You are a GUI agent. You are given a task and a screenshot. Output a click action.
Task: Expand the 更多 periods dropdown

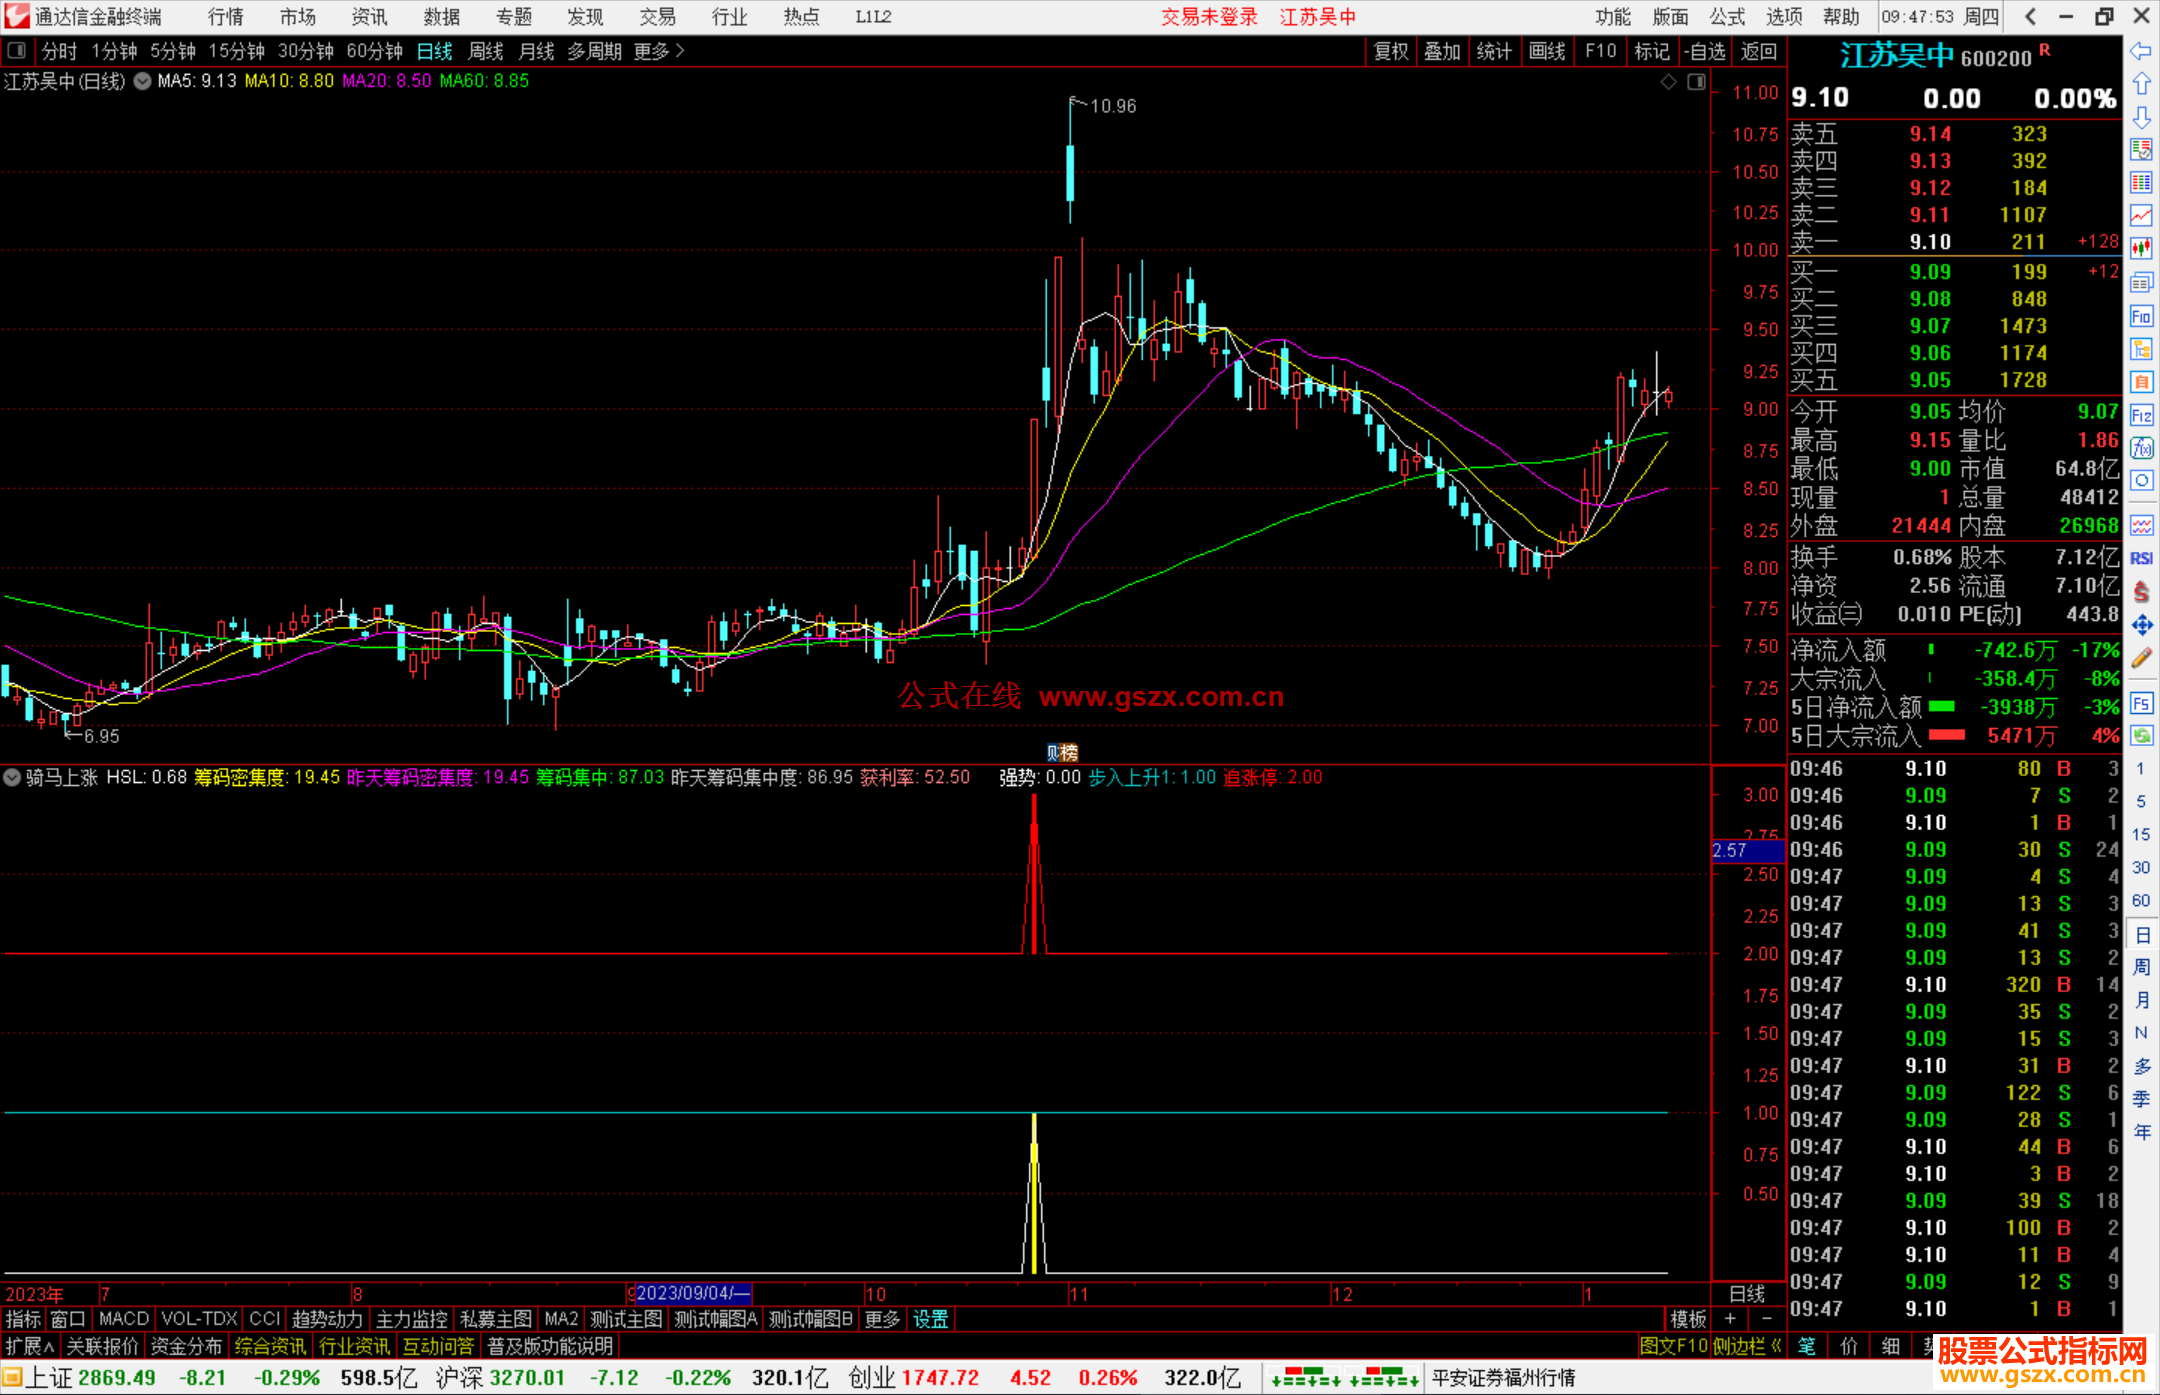pos(659,51)
